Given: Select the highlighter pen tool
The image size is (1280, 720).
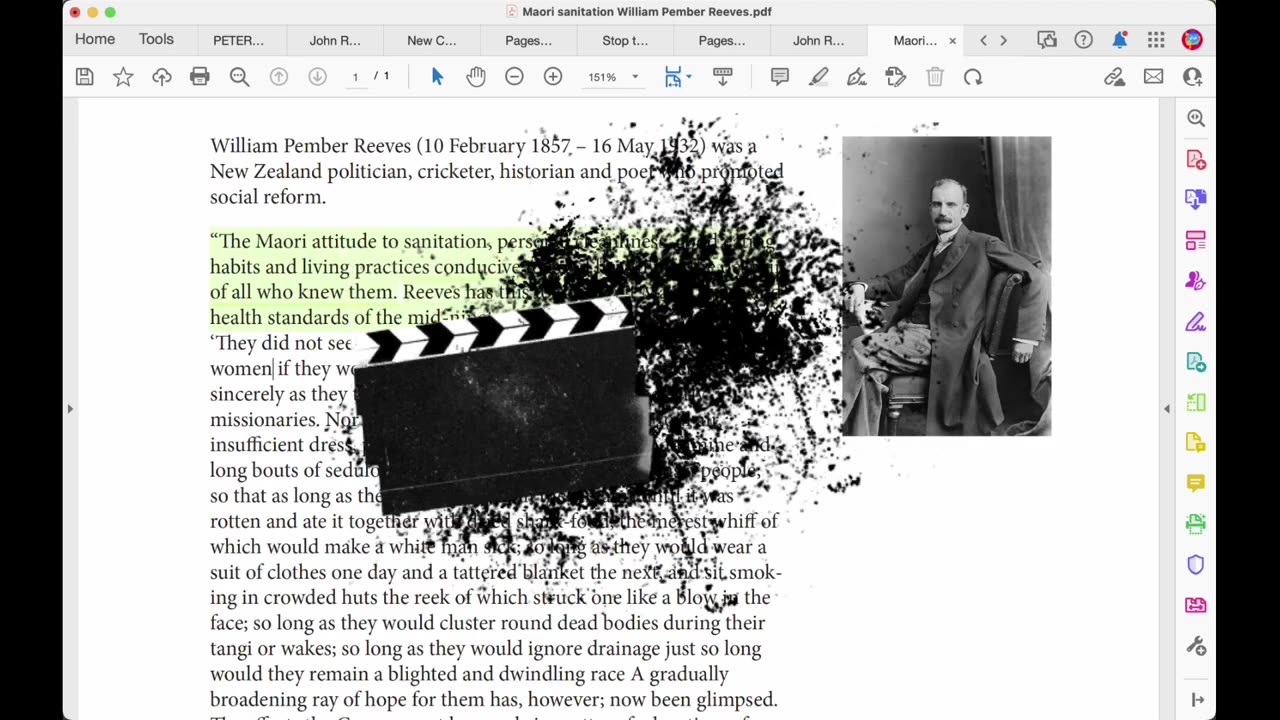Looking at the screenshot, I should point(819,77).
